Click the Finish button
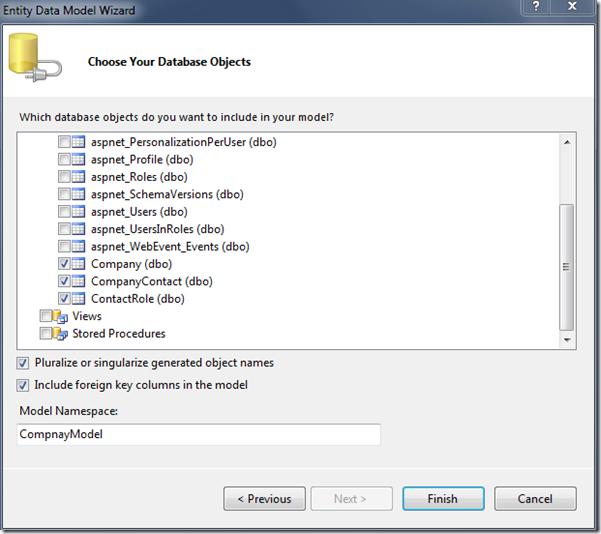This screenshot has width=601, height=534. (443, 499)
